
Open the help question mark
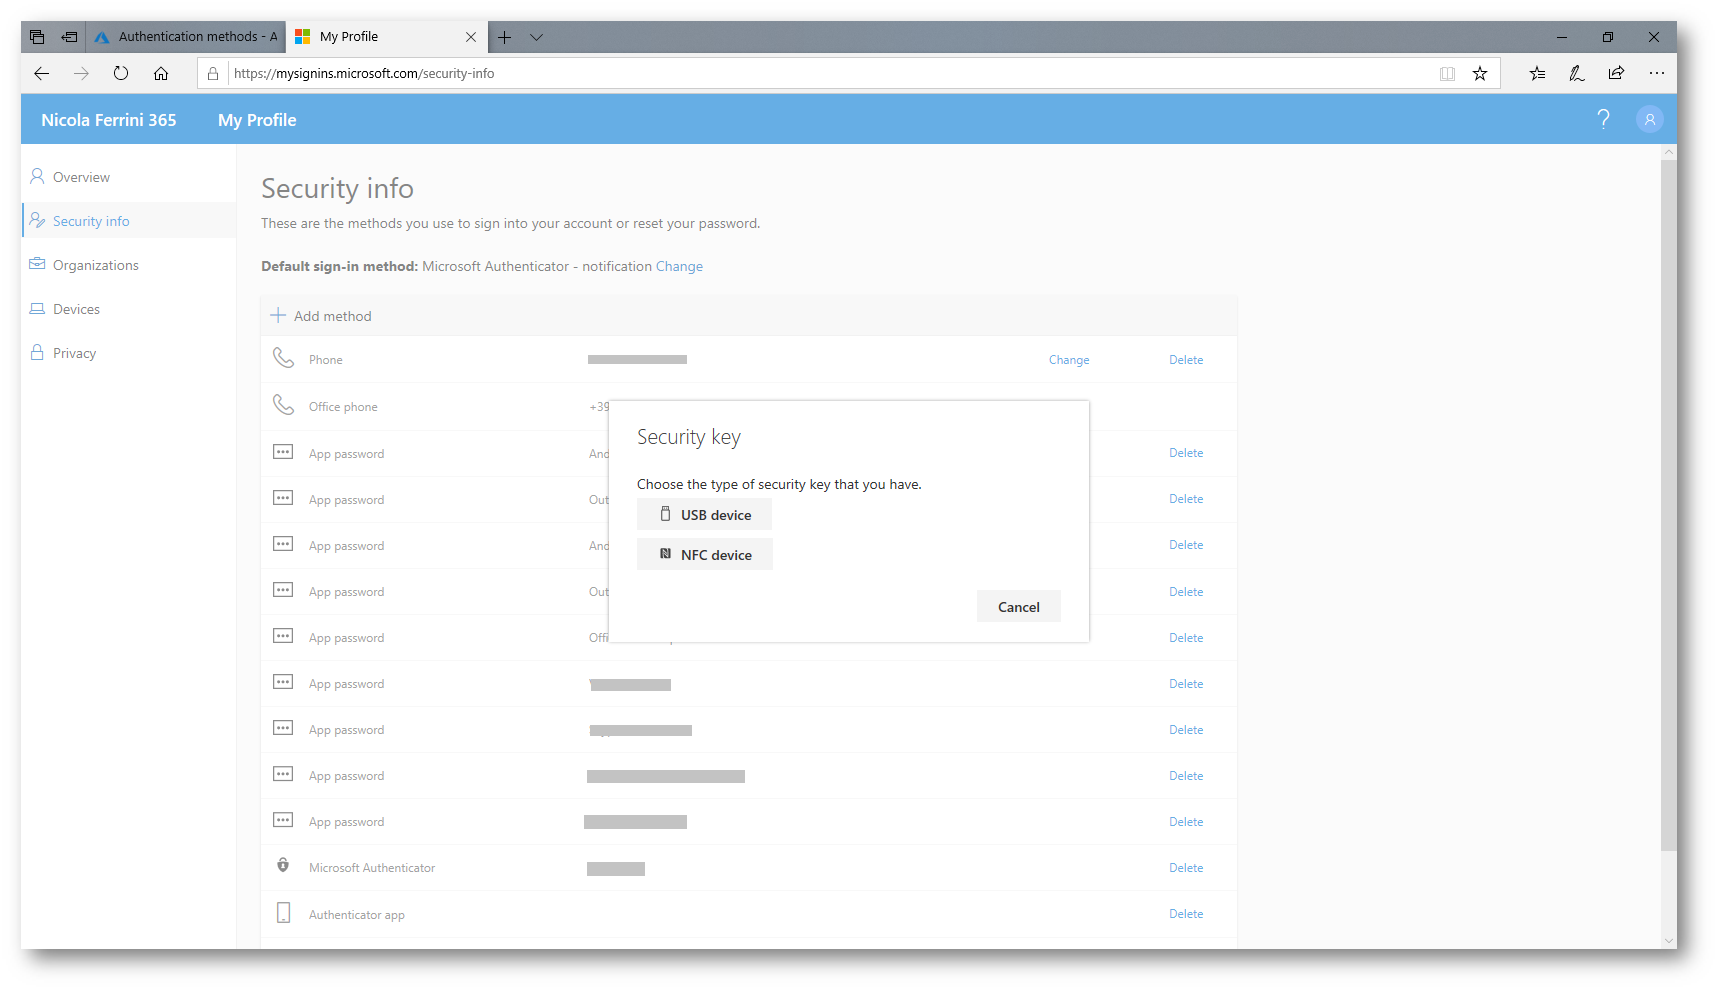1604,119
